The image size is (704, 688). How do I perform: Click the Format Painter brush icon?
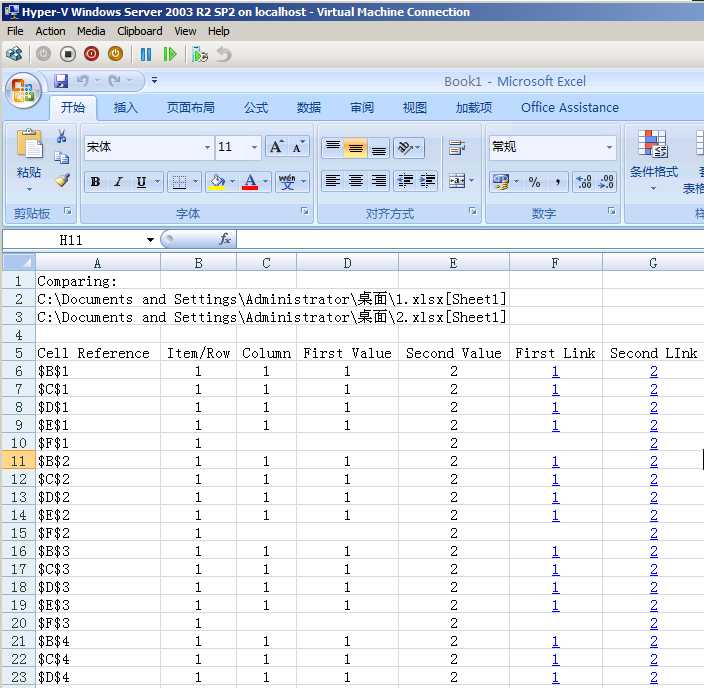[62, 180]
